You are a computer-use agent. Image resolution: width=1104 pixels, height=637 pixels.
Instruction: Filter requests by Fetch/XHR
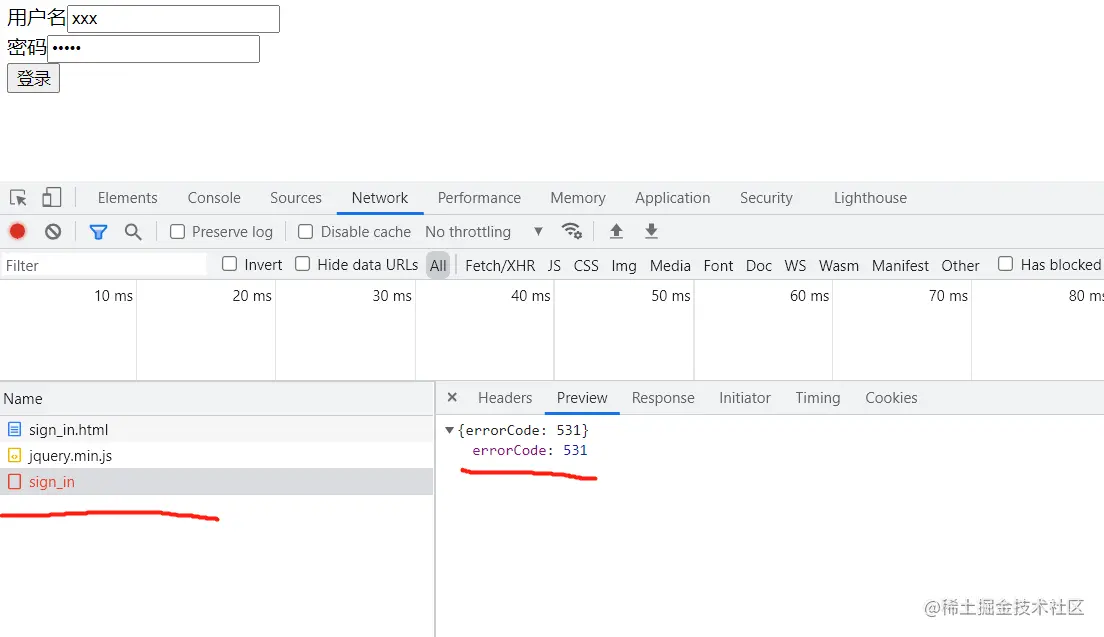coord(500,265)
